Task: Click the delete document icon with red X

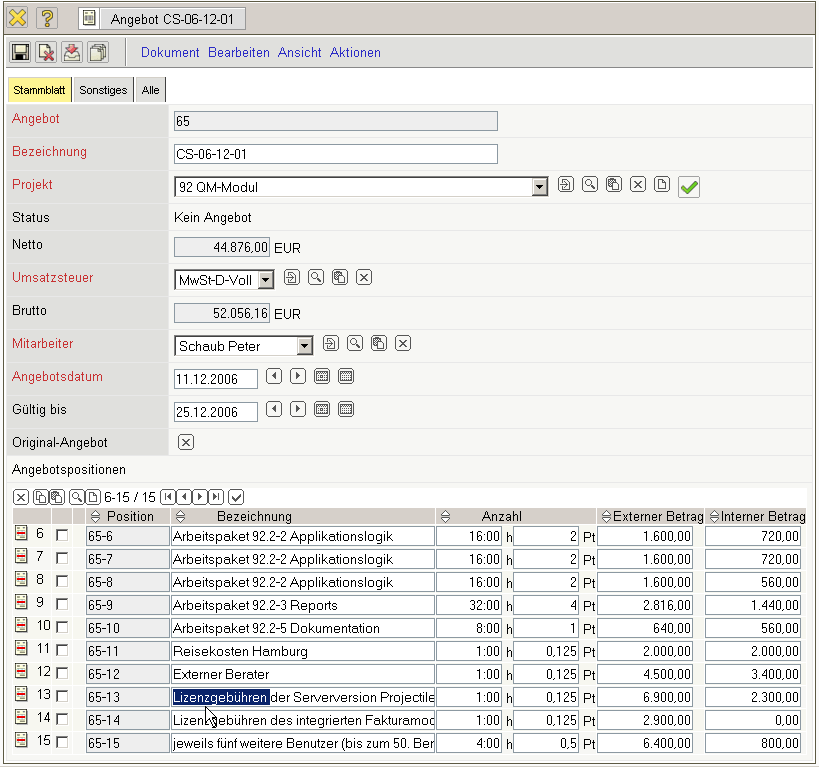Action: point(46,52)
